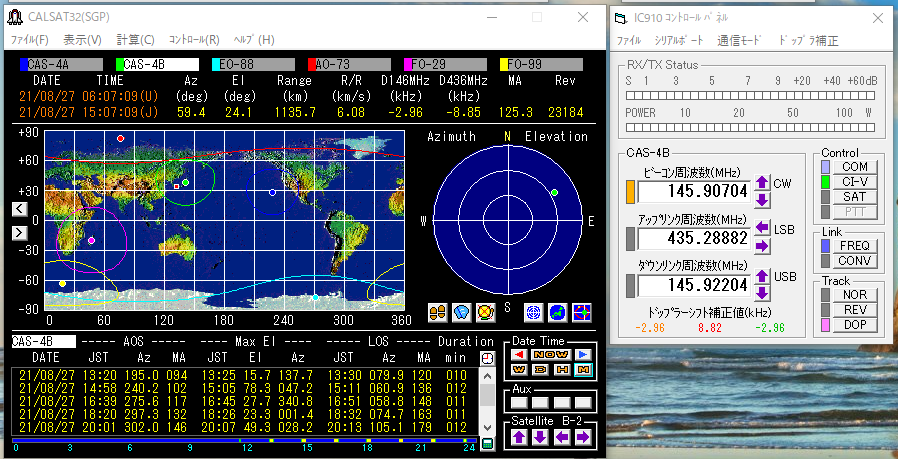The image size is (898, 459).
Task: Click Satellite up purple arrow
Action: 519,437
